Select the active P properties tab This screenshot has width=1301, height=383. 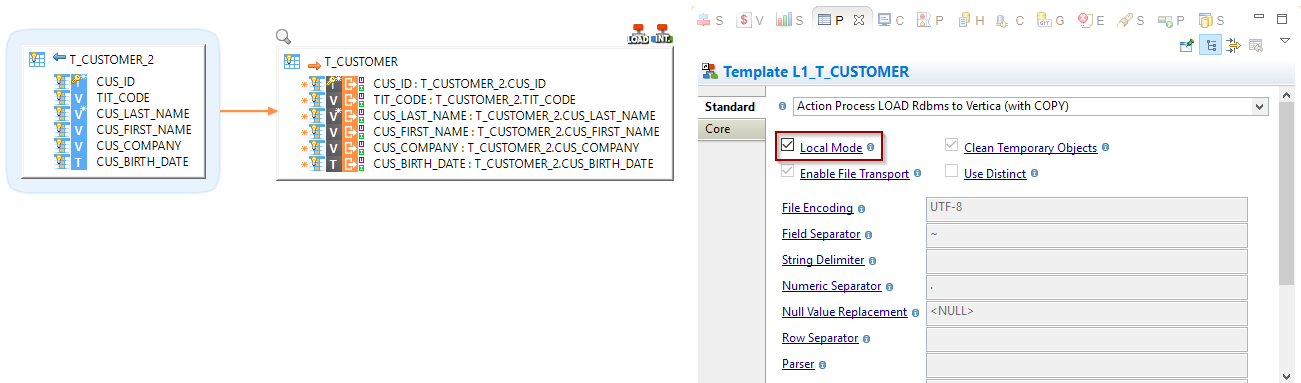click(831, 19)
